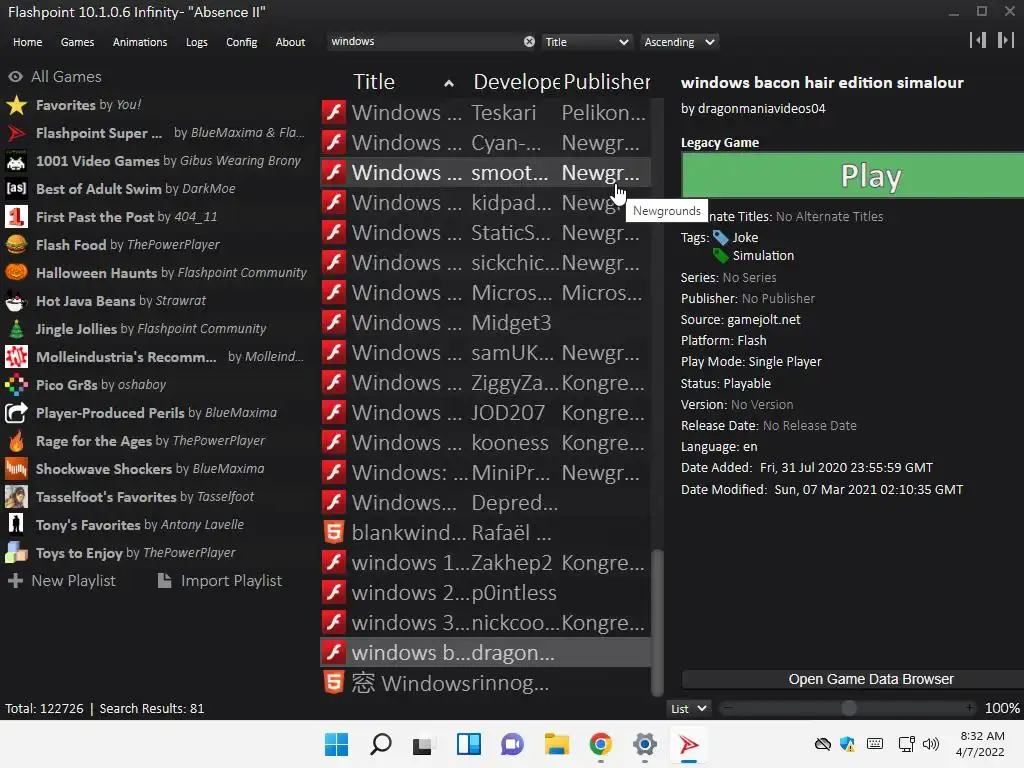Open the Games tab
Image resolution: width=1024 pixels, height=768 pixels.
pyautogui.click(x=77, y=42)
